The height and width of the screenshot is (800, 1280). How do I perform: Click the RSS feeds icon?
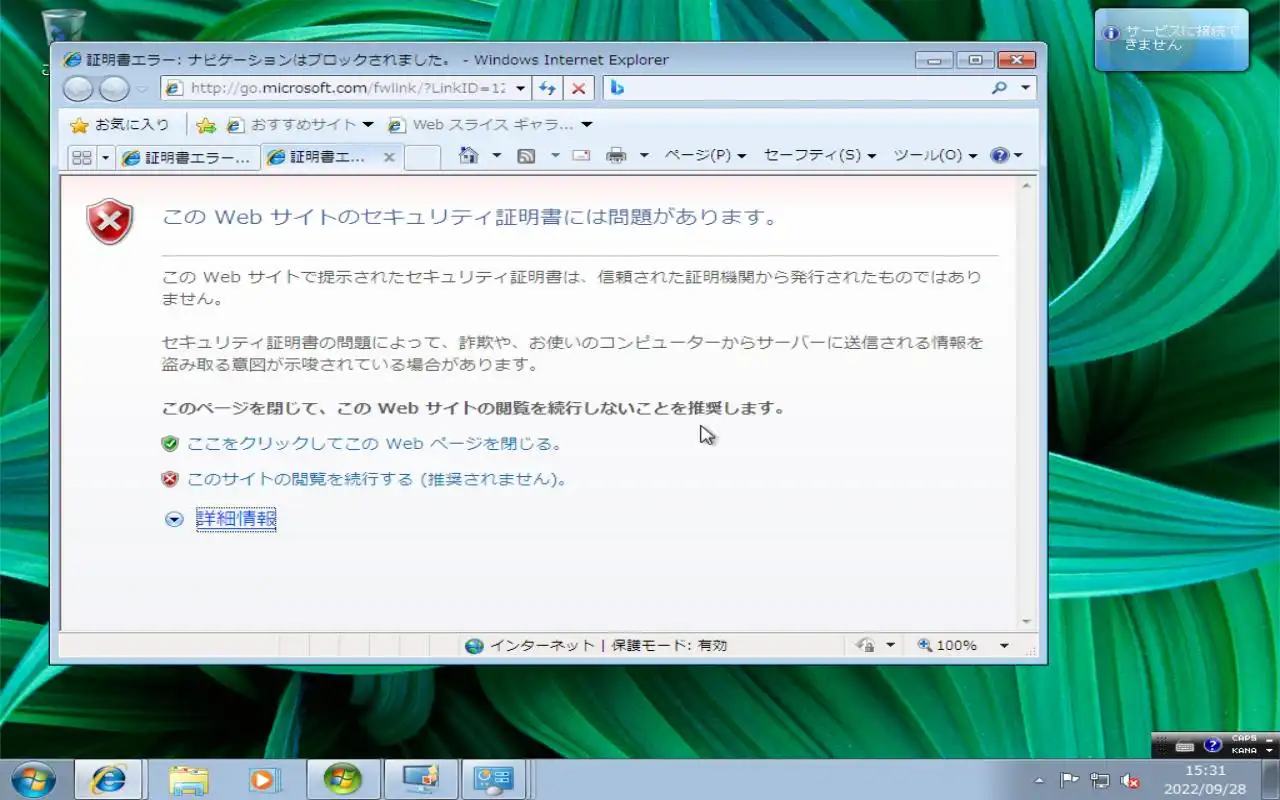[x=526, y=155]
